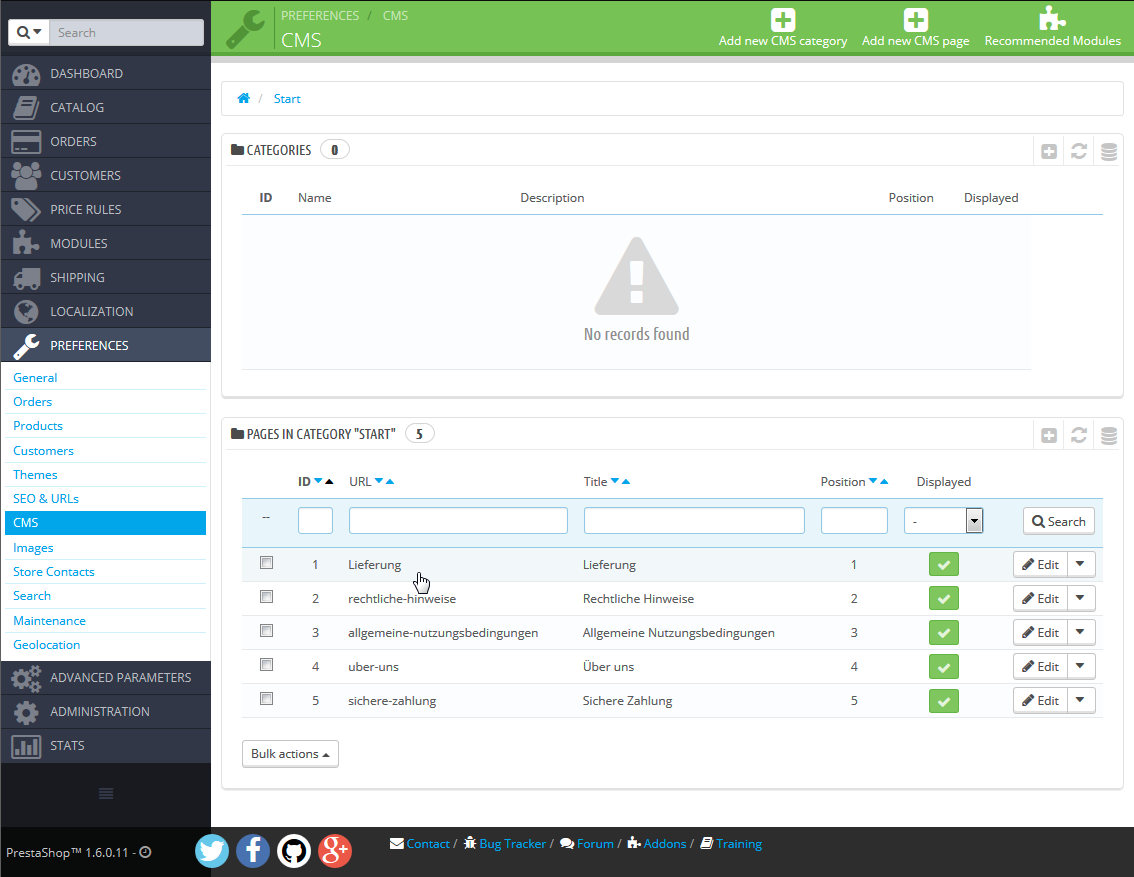The height and width of the screenshot is (877, 1134).
Task: Expand actions dropdown for allgemeine-nutzungsbedingungen row
Action: tap(1080, 632)
